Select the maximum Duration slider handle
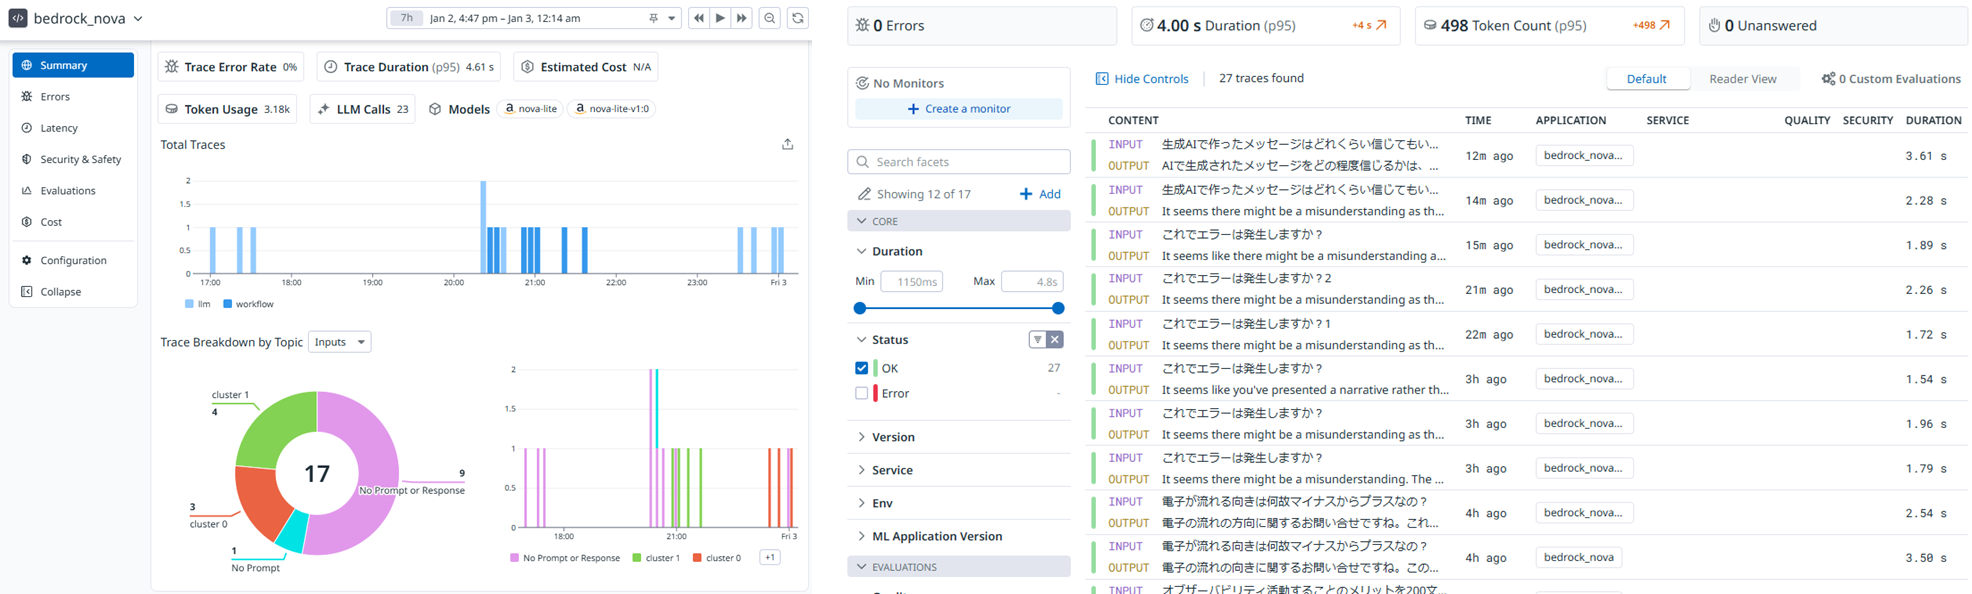The height and width of the screenshot is (594, 1972). 1058,308
